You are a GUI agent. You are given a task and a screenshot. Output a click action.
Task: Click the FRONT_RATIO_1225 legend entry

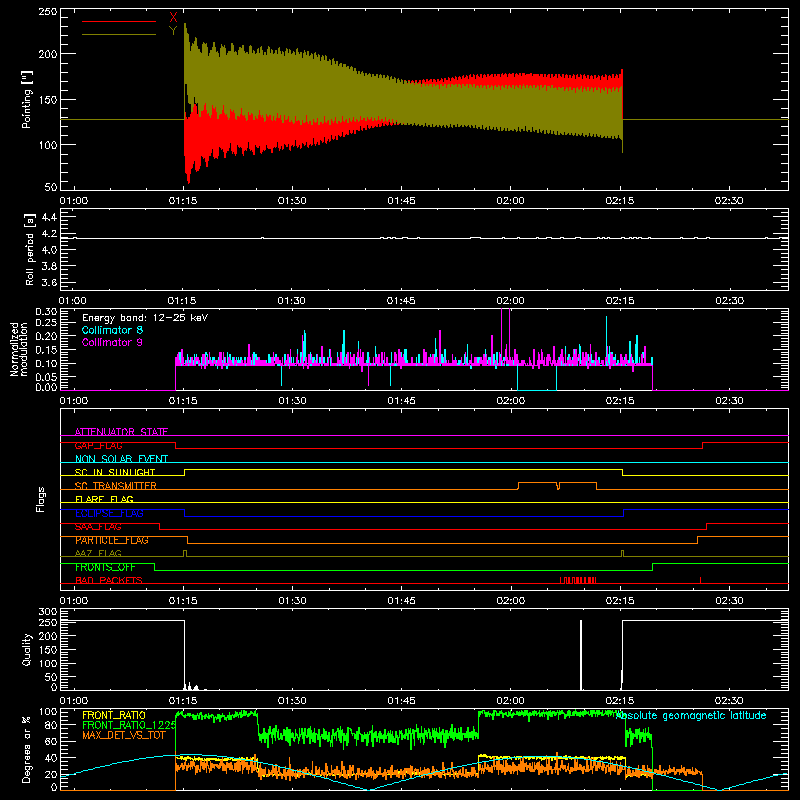129,725
